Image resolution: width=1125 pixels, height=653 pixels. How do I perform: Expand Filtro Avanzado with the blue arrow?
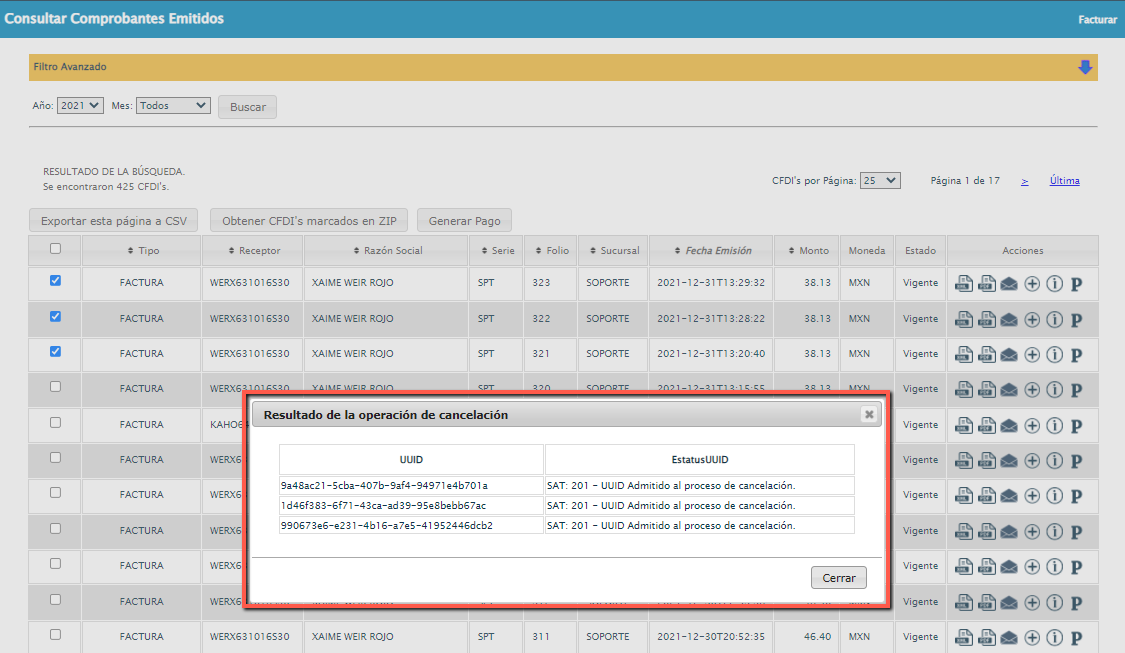[1085, 67]
